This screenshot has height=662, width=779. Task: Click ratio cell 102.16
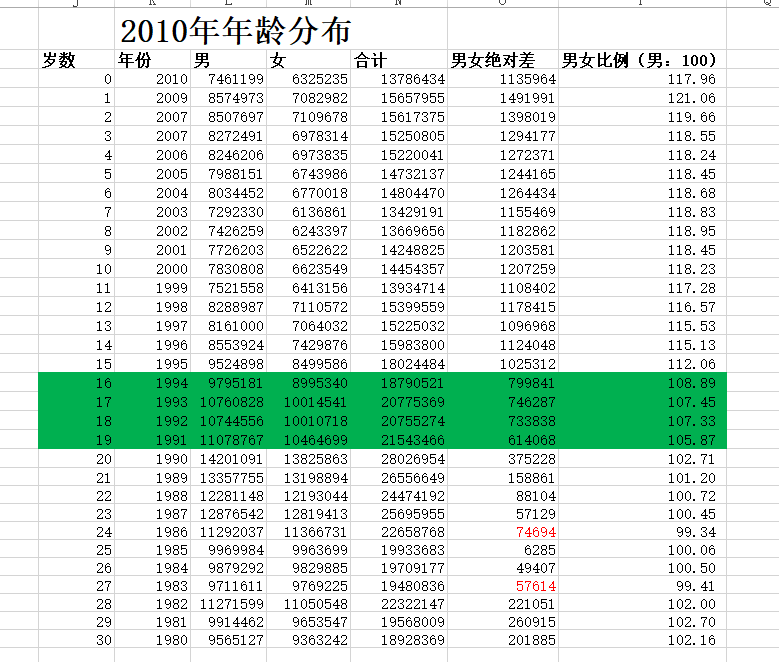692,640
